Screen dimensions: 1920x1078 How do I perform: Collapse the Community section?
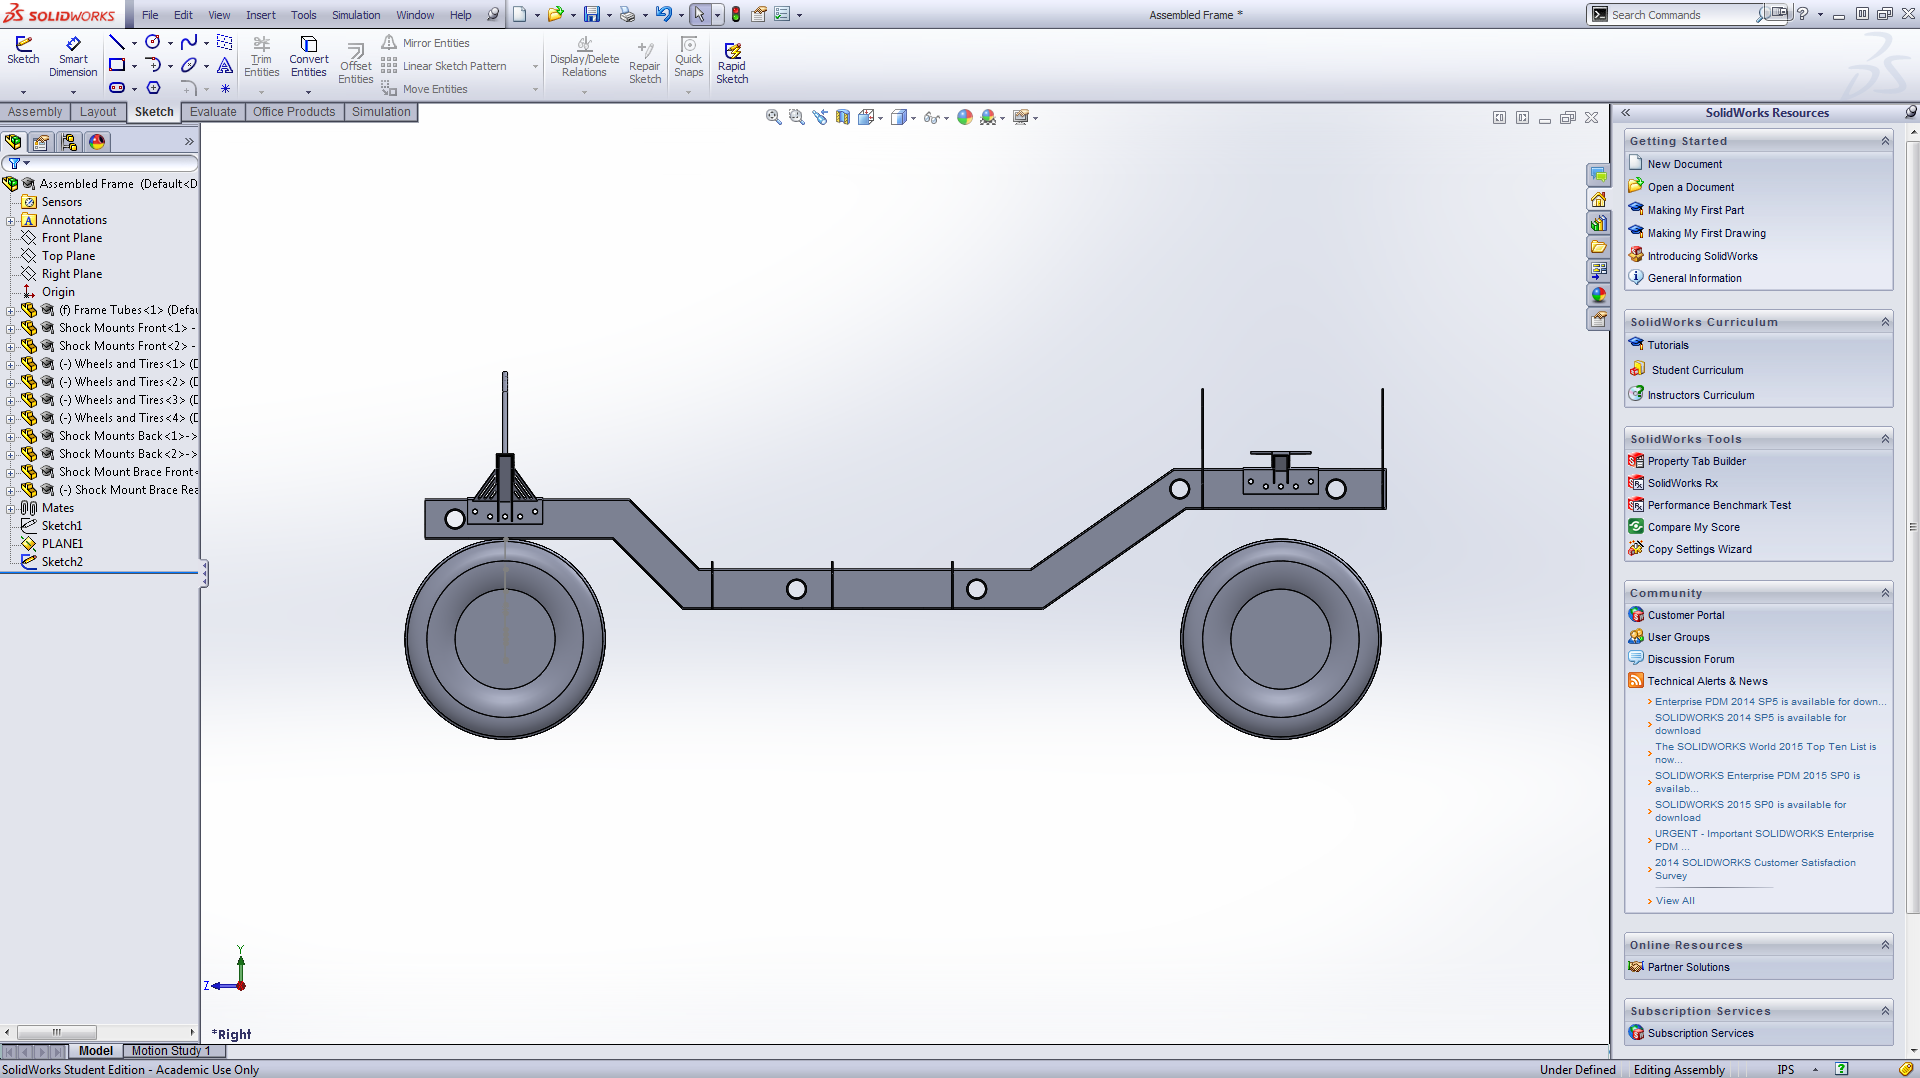pos(1885,593)
